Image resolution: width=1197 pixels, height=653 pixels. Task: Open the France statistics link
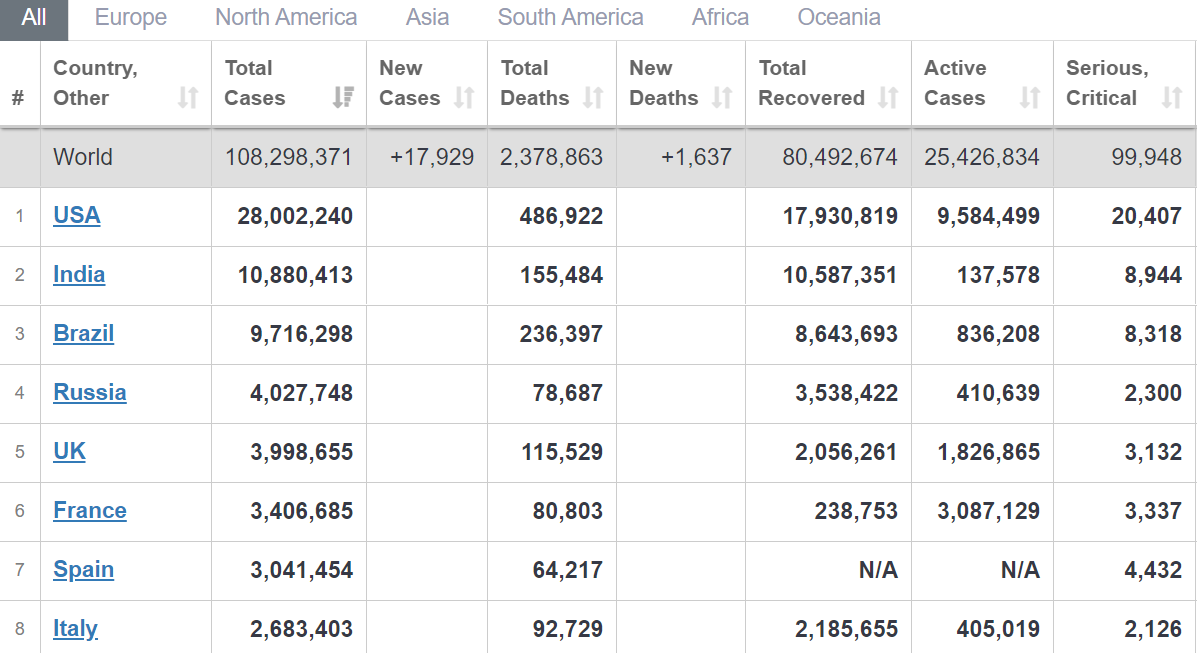[90, 510]
